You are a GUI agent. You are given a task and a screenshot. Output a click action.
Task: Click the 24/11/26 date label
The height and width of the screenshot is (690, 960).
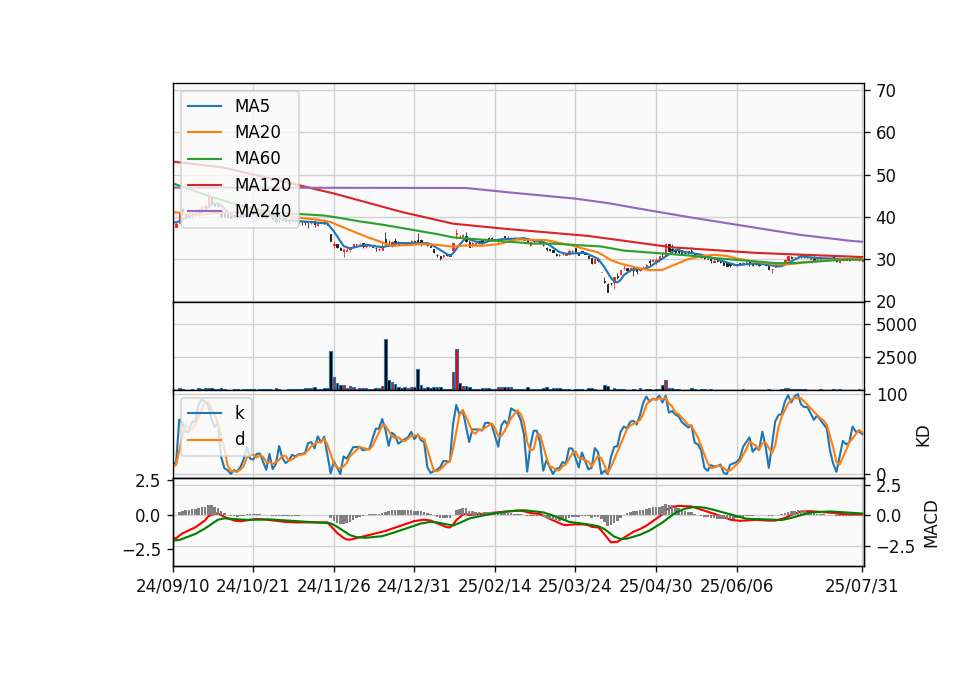[x=334, y=586]
